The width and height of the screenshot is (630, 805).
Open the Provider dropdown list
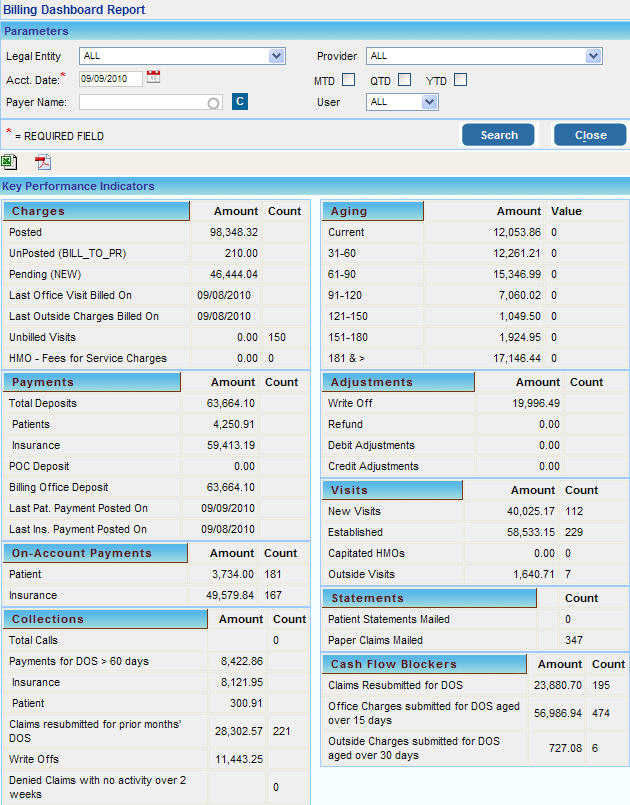pyautogui.click(x=593, y=56)
